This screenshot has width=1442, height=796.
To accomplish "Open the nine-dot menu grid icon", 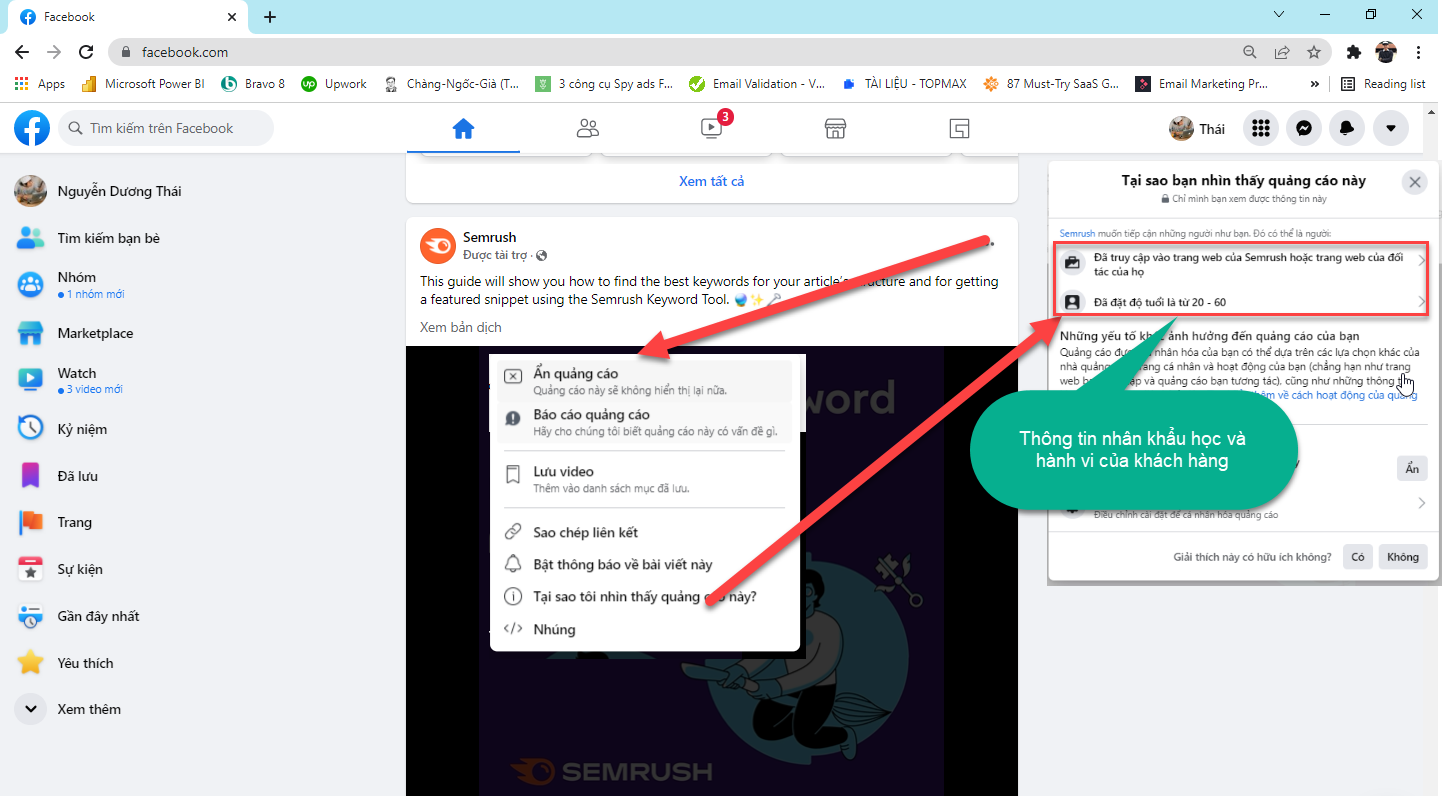I will [1261, 128].
